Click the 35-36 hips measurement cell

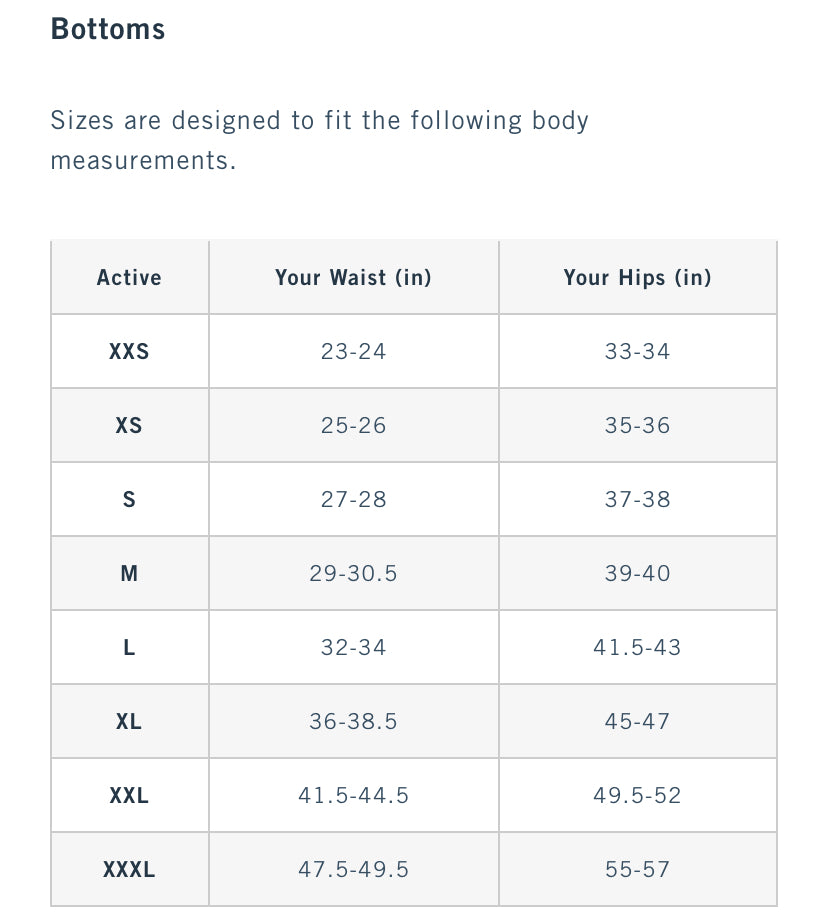click(637, 426)
